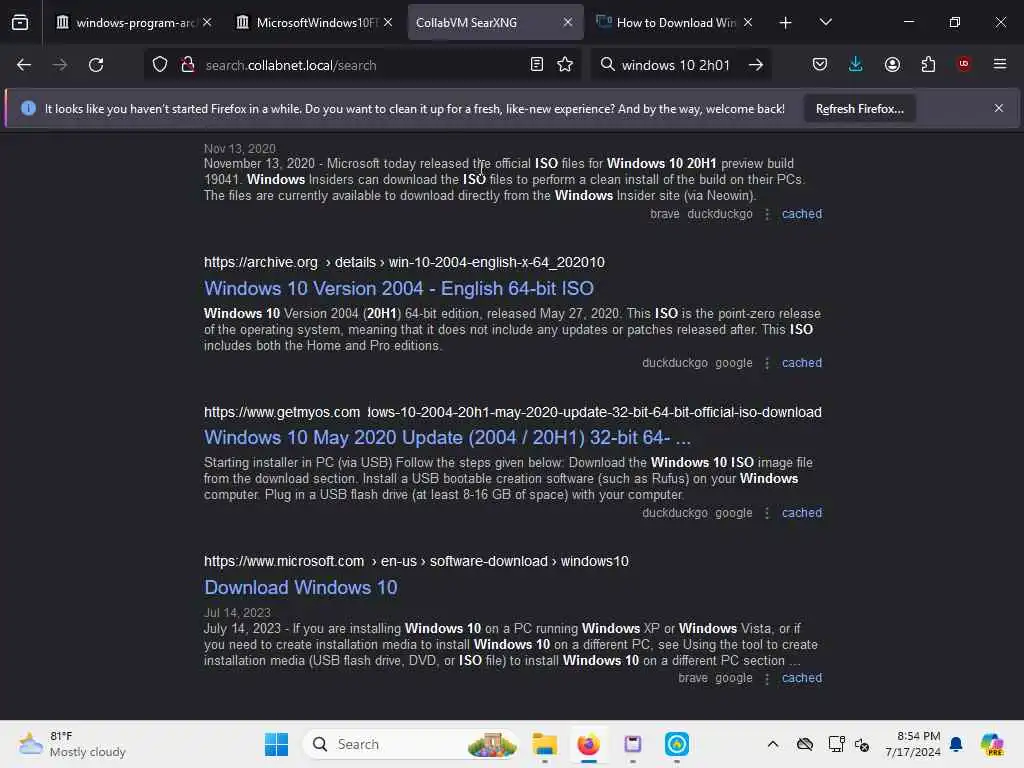Viewport: 1024px width, 768px height.
Task: Submit search with the arrow next to query
Action: point(756,65)
